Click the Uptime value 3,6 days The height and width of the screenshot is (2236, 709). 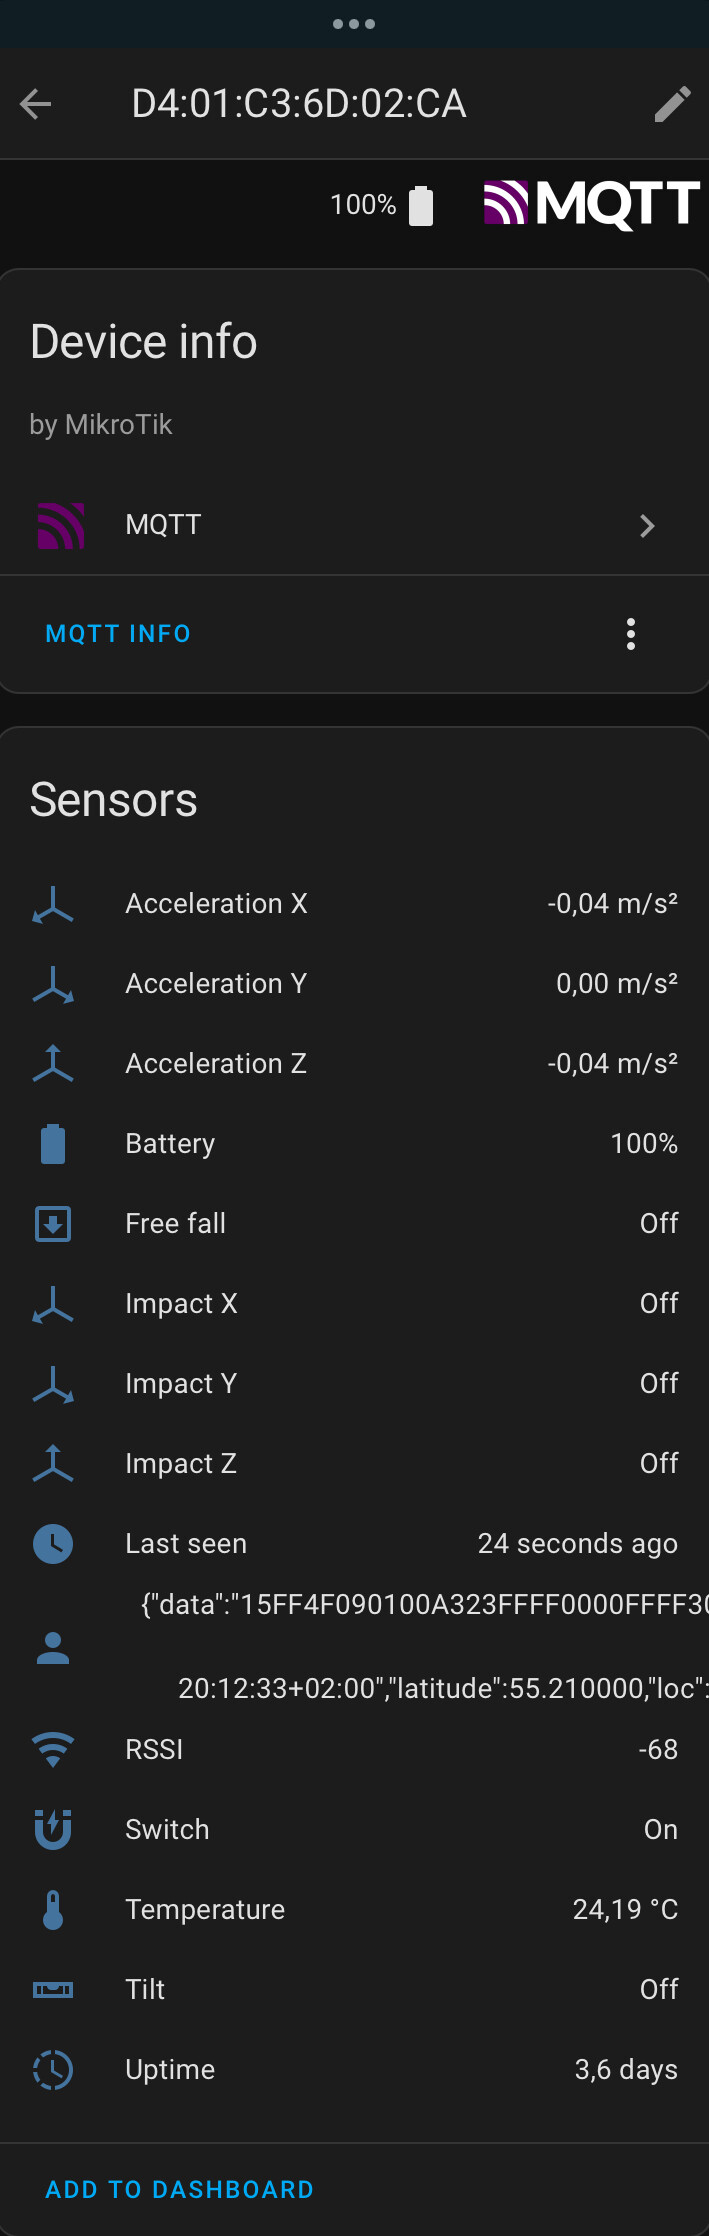[x=626, y=2070]
